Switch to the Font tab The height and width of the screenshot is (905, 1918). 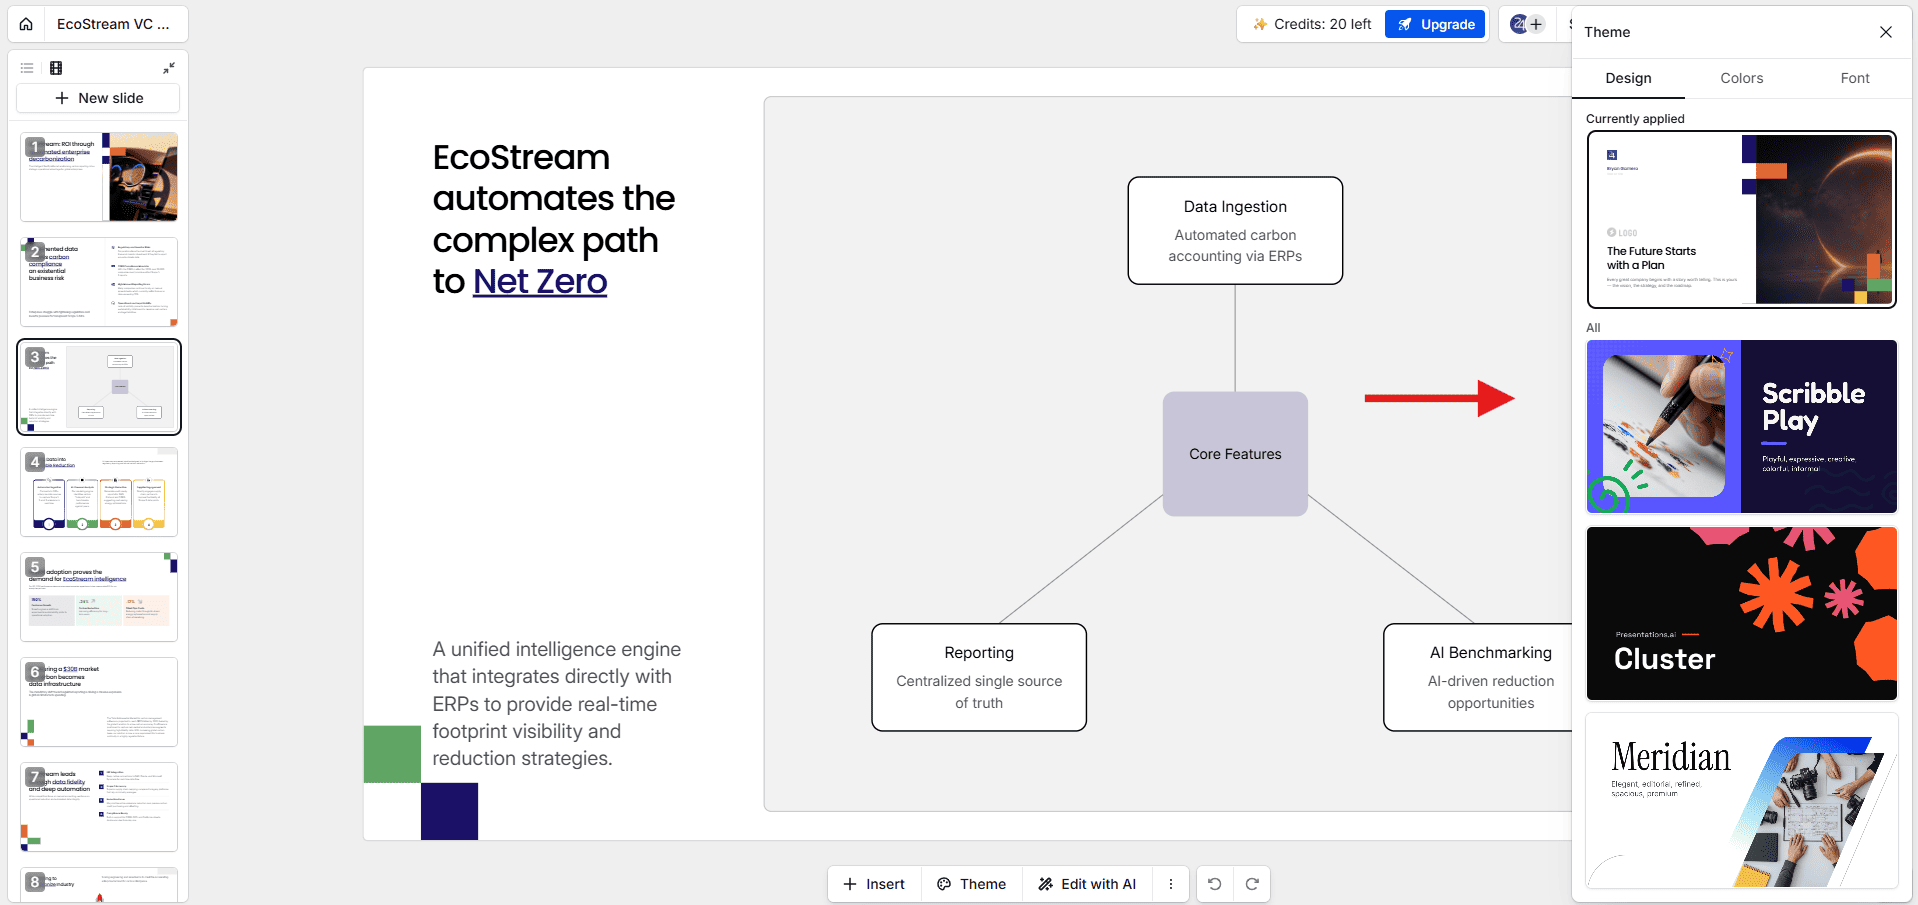[x=1855, y=78]
